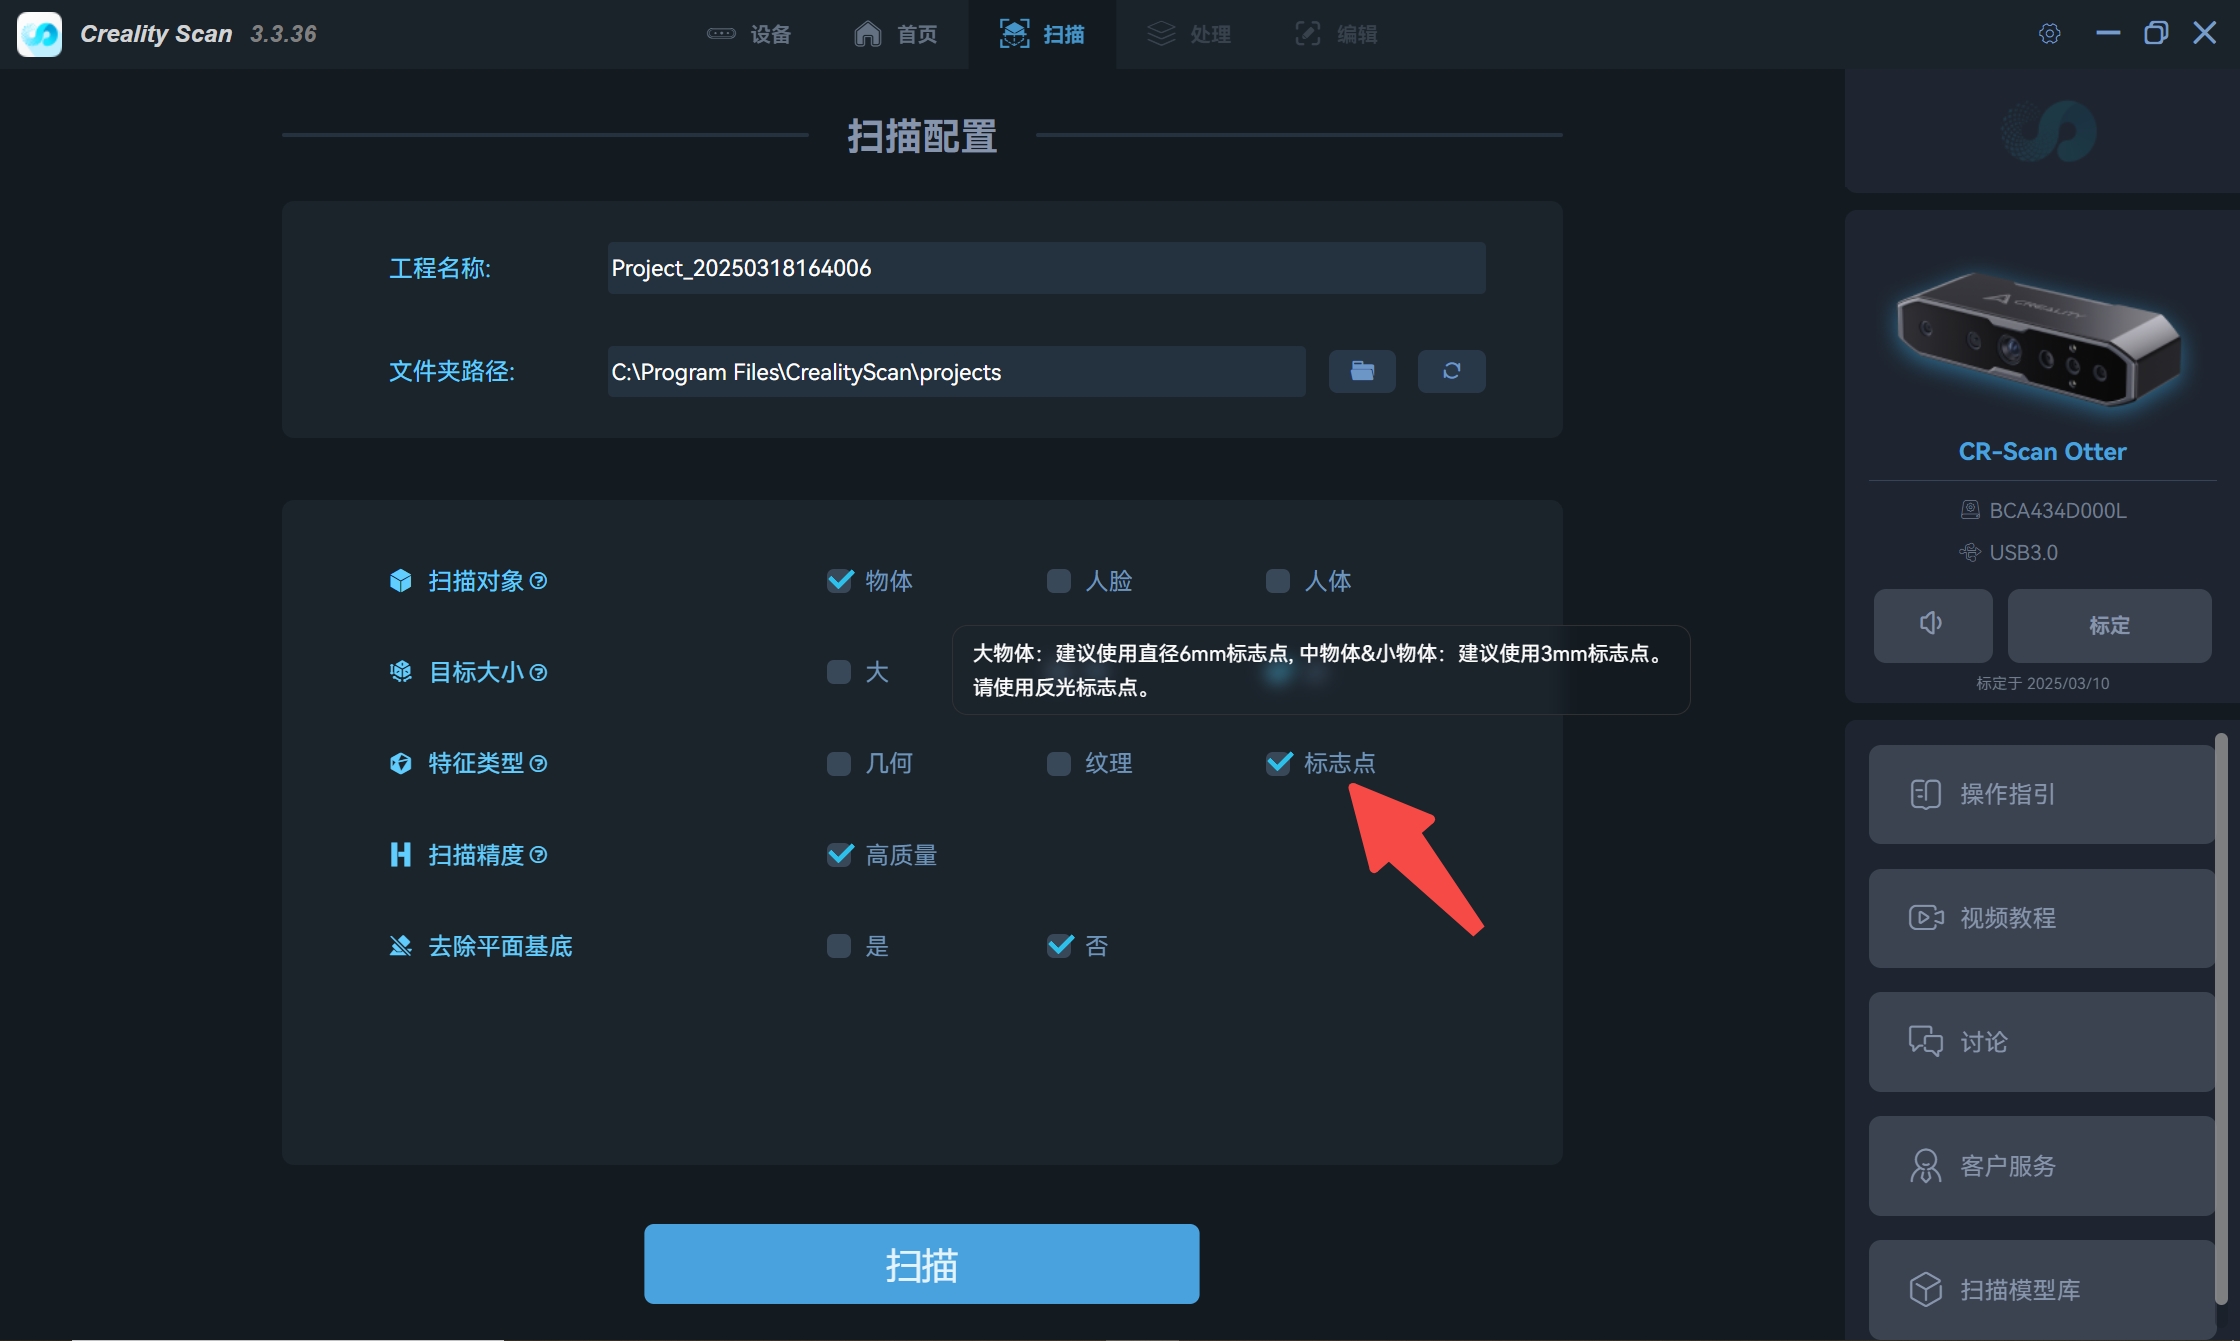Click help icon next to 扫描精度

click(x=539, y=855)
